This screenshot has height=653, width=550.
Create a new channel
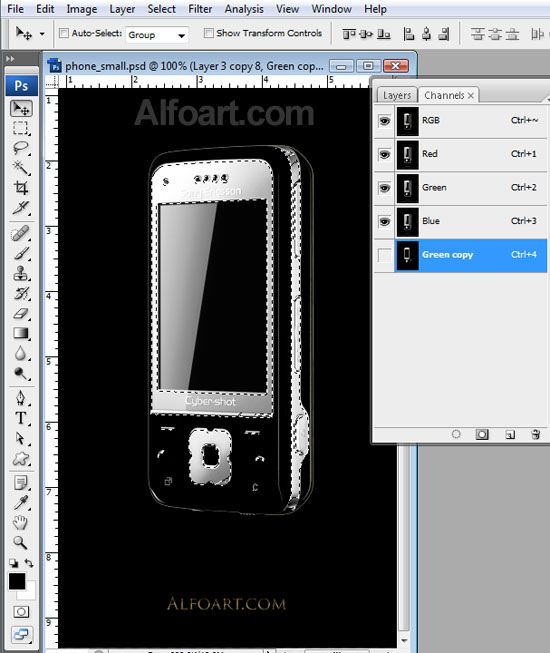pyautogui.click(x=510, y=435)
